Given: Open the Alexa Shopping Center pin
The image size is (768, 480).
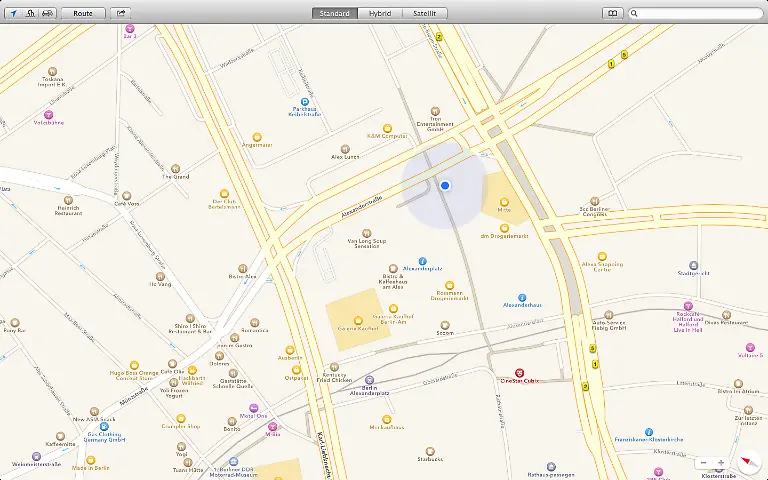Looking at the screenshot, I should pos(602,256).
